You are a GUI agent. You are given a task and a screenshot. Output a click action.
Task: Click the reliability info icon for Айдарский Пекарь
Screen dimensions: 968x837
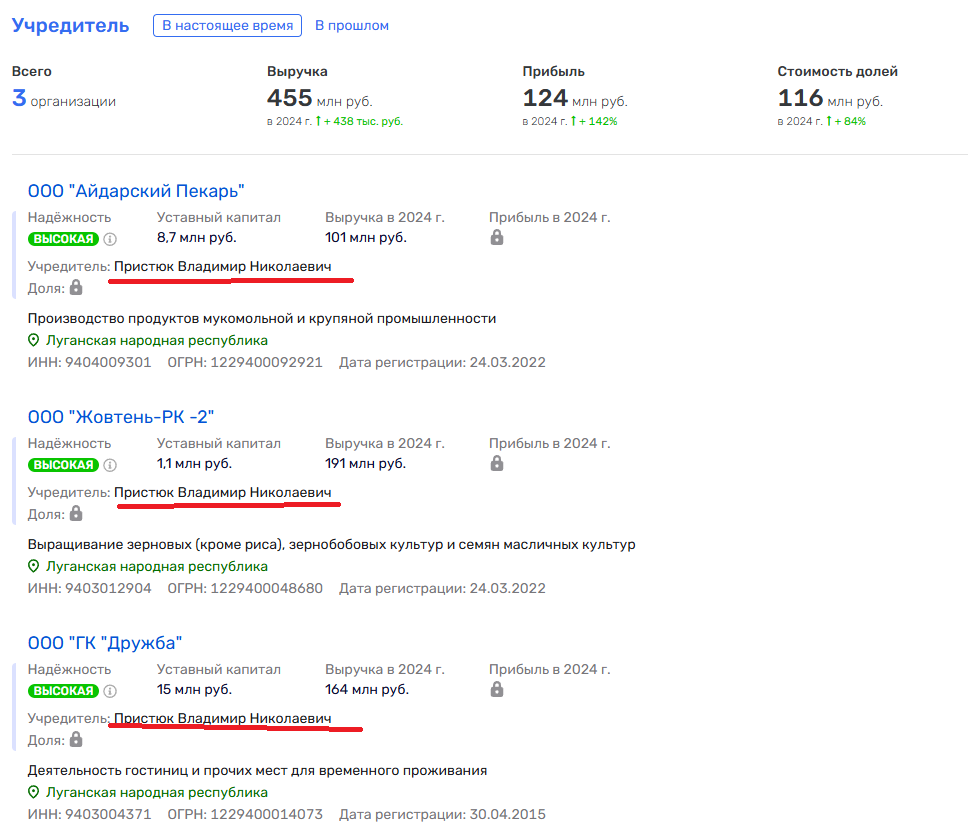click(x=110, y=239)
